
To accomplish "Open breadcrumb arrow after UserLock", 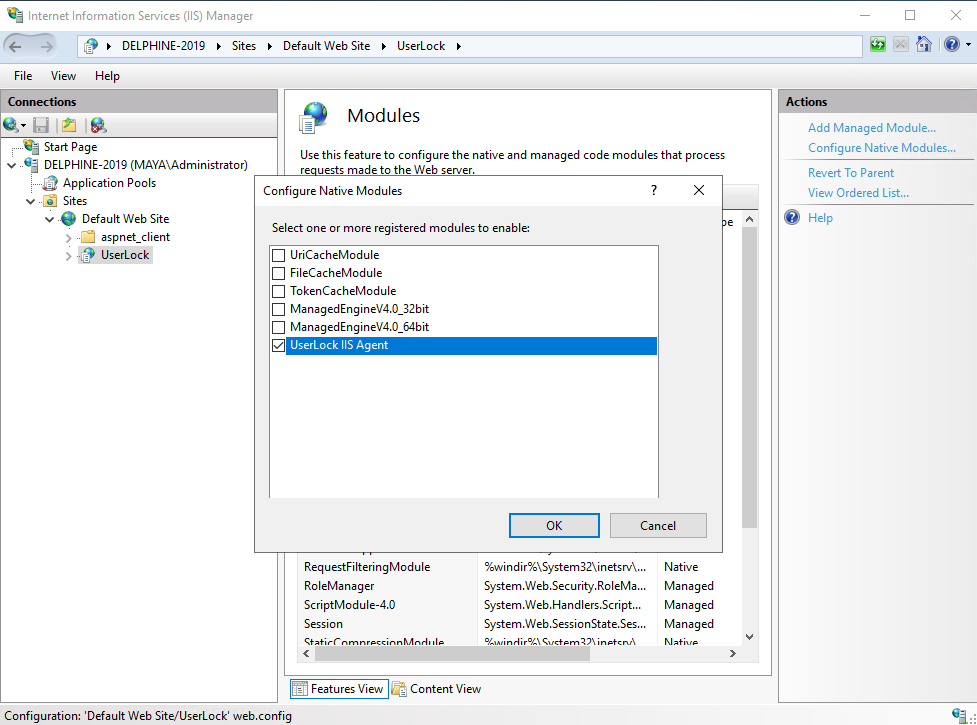I will pyautogui.click(x=459, y=46).
